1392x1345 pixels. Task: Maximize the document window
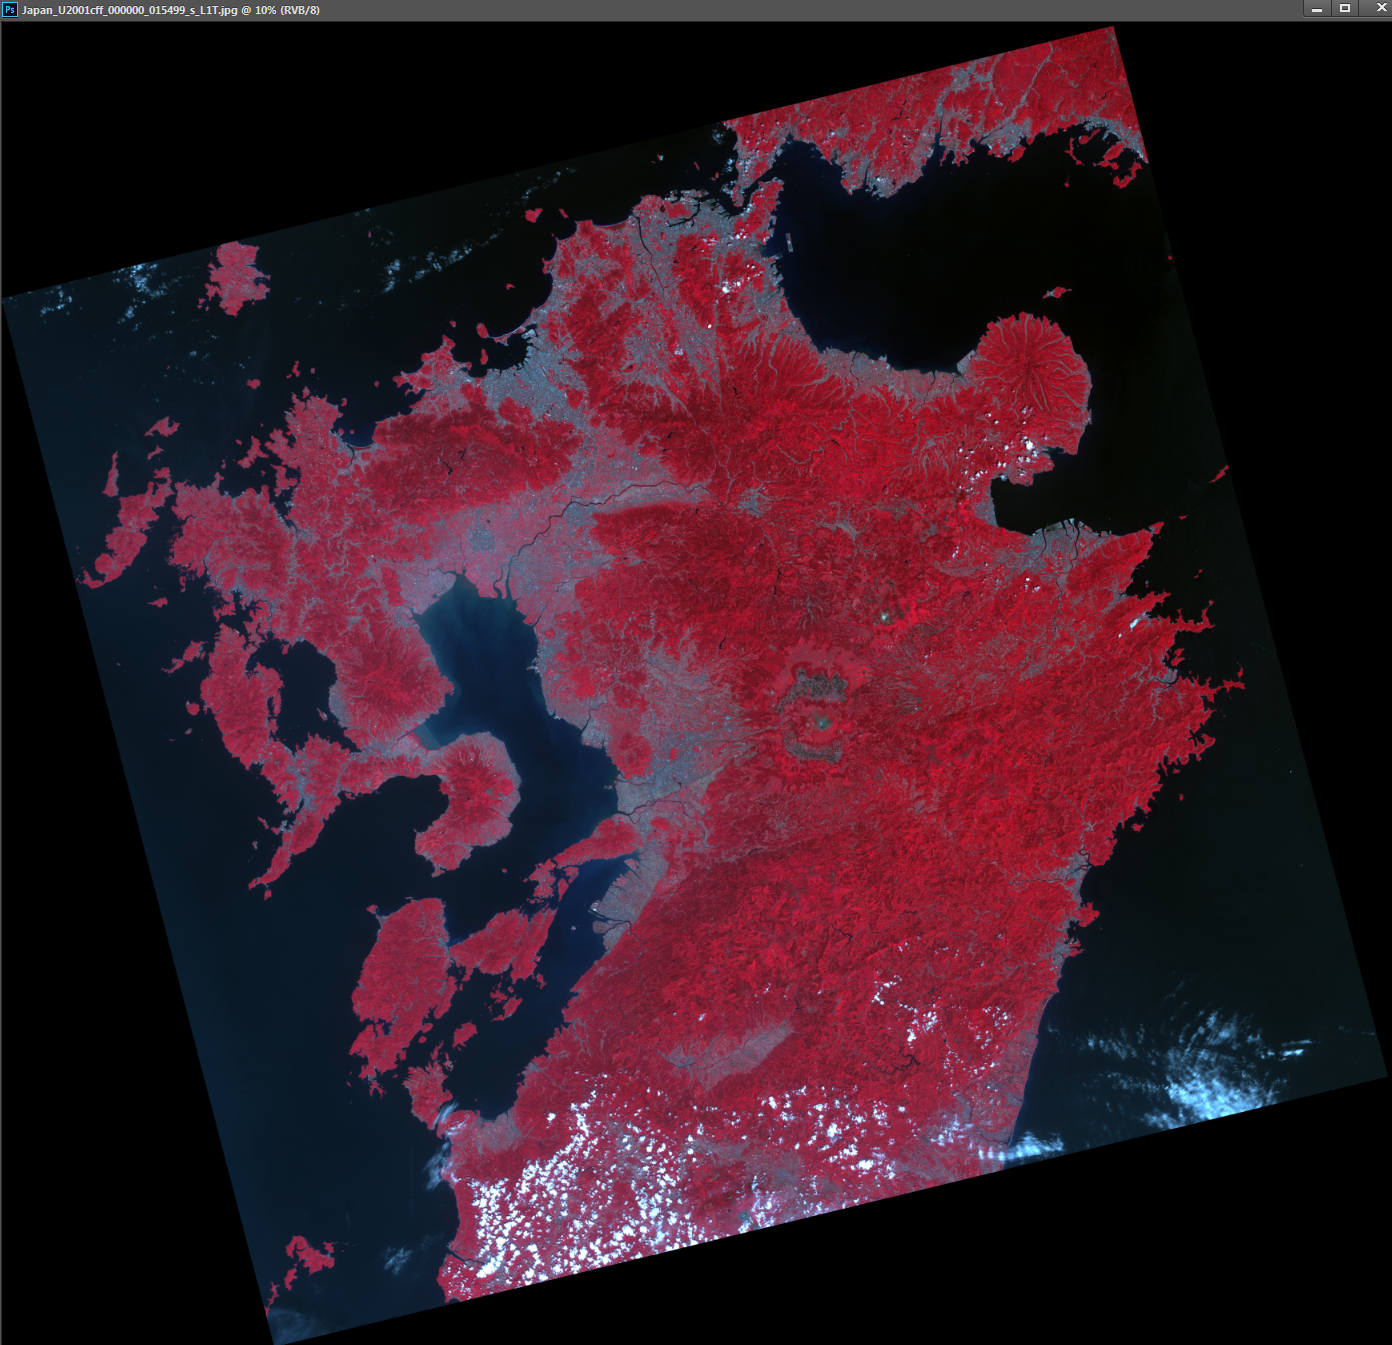(x=1345, y=9)
